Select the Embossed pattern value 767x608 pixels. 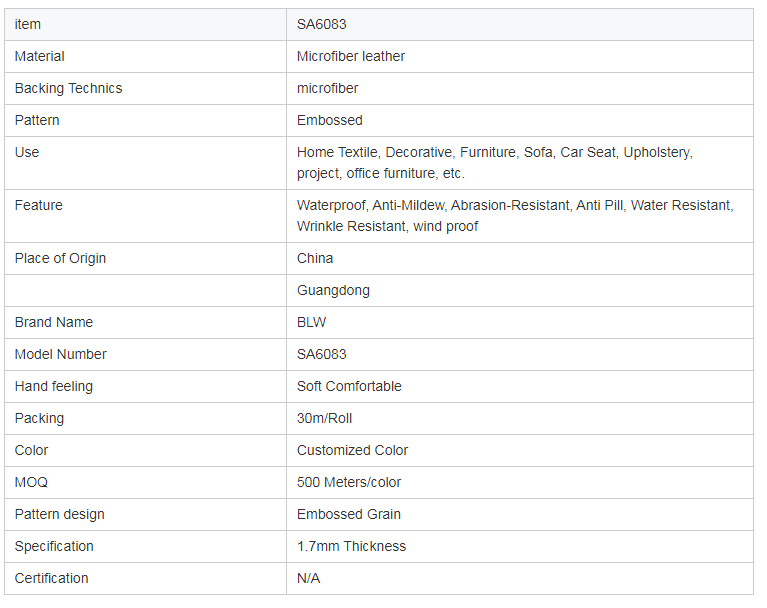[x=330, y=120]
